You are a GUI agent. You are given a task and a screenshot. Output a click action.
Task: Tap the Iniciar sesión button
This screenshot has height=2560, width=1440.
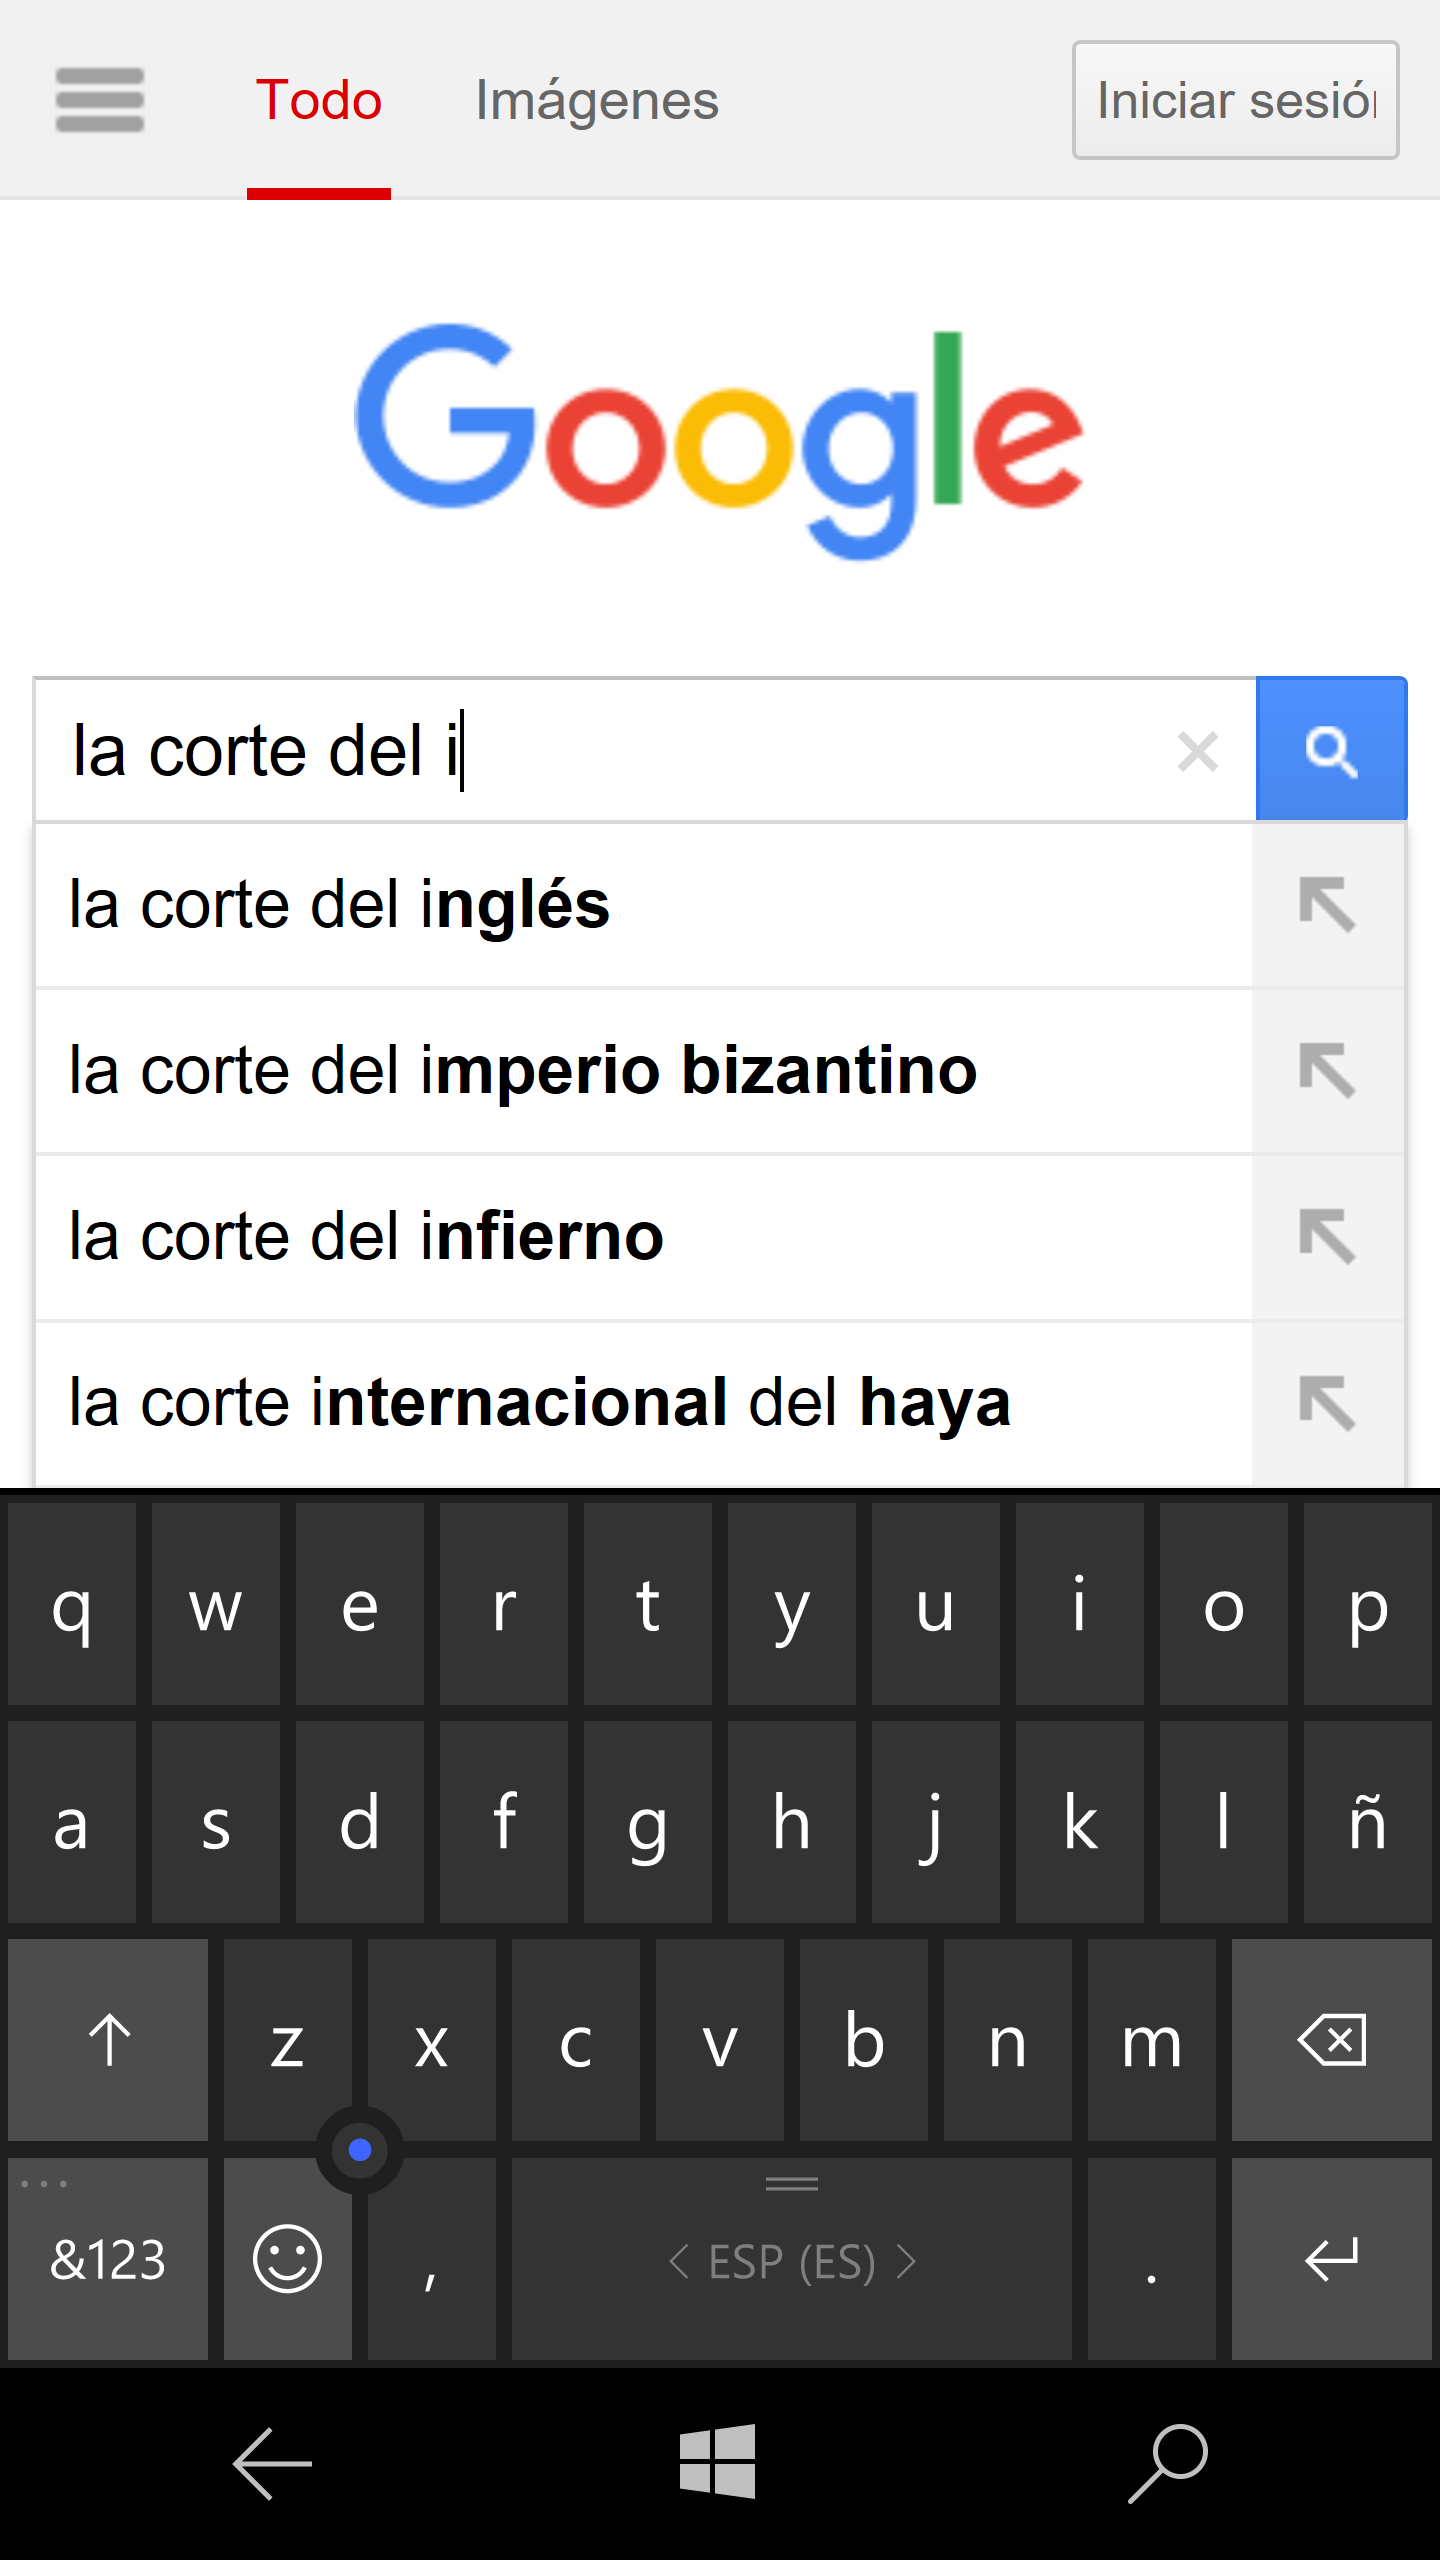pos(1235,100)
